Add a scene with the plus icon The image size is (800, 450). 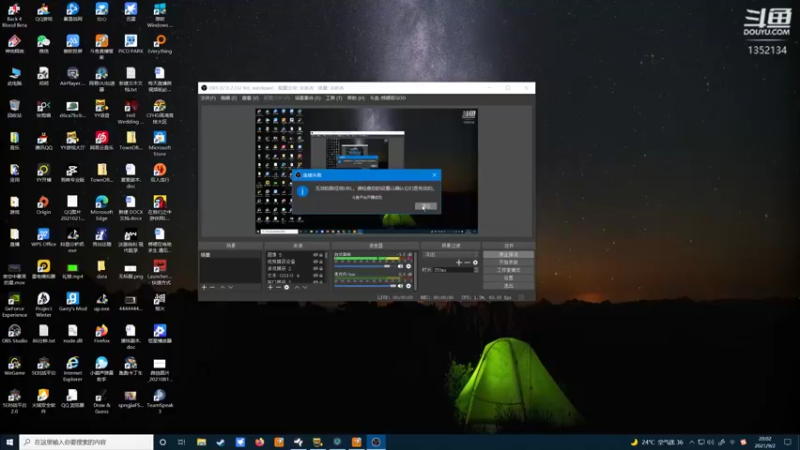204,287
